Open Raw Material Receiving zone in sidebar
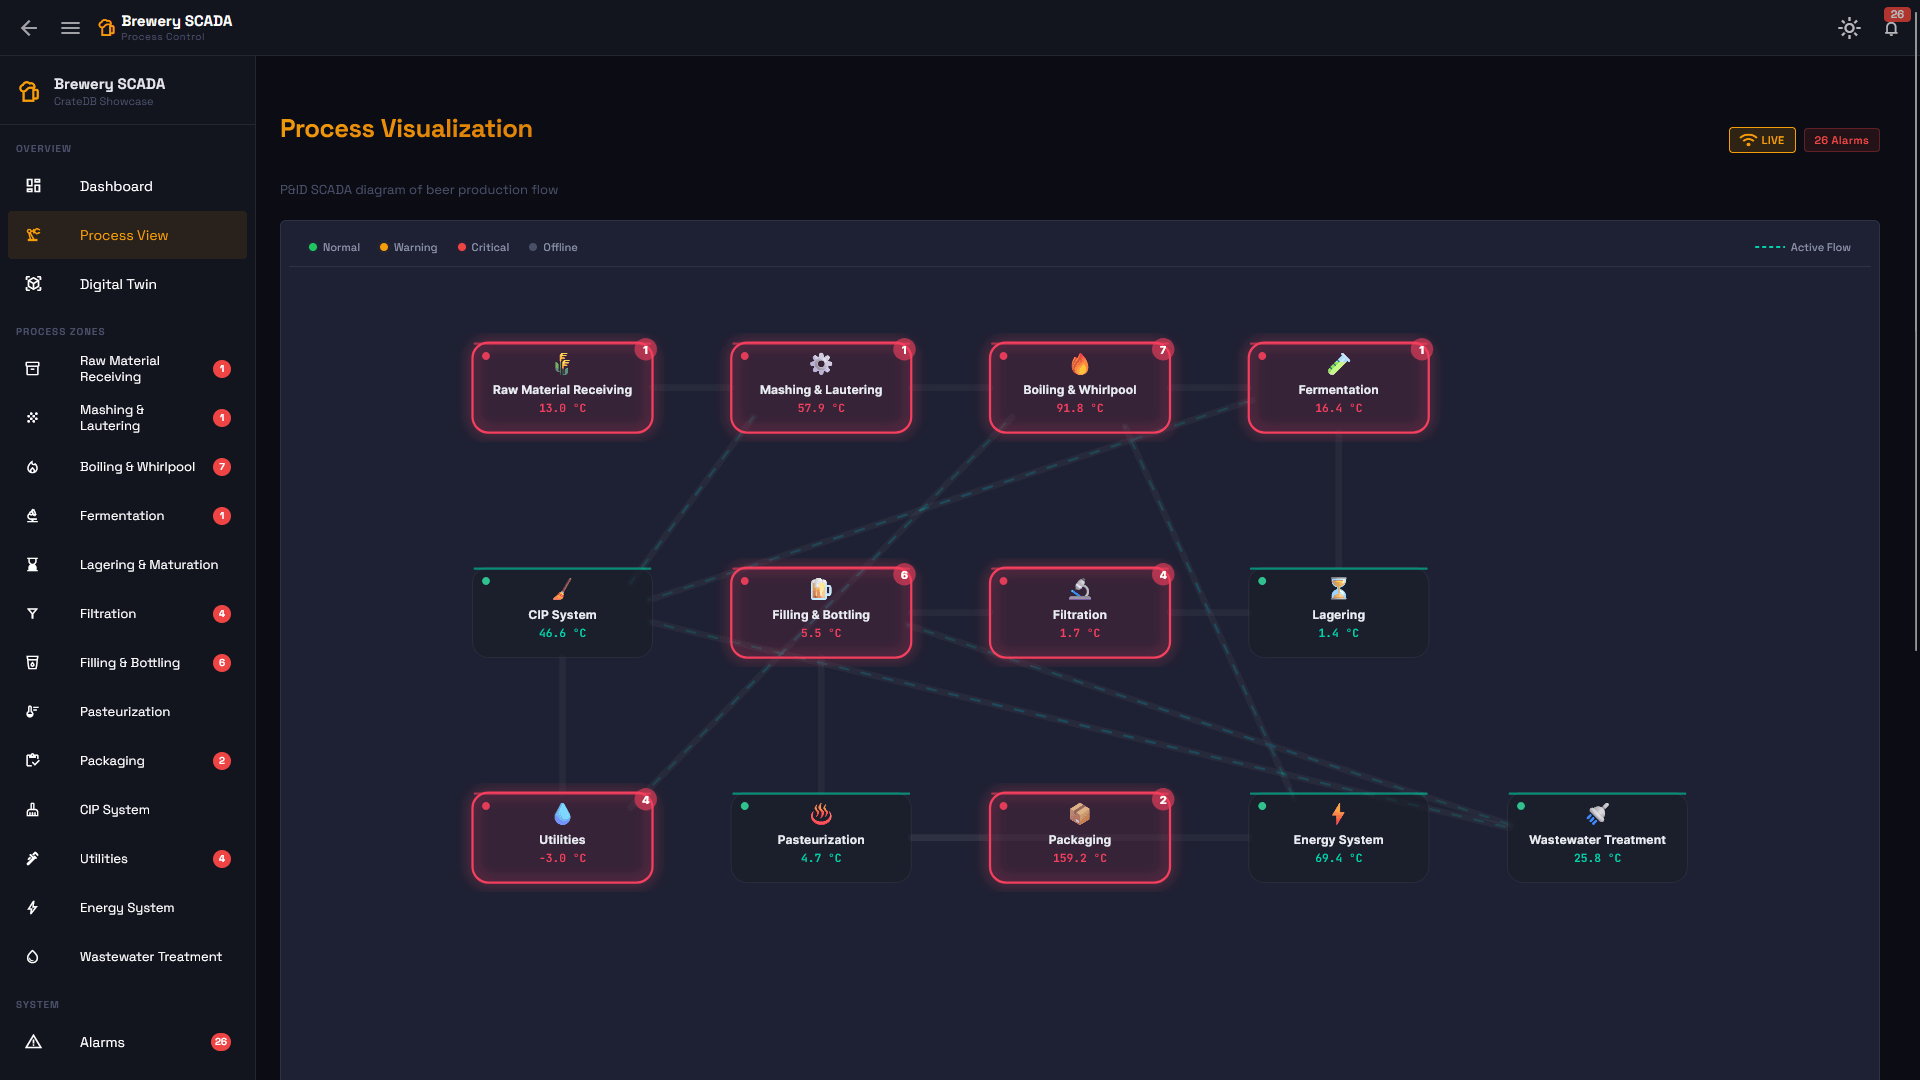The width and height of the screenshot is (1920, 1080). (127, 369)
